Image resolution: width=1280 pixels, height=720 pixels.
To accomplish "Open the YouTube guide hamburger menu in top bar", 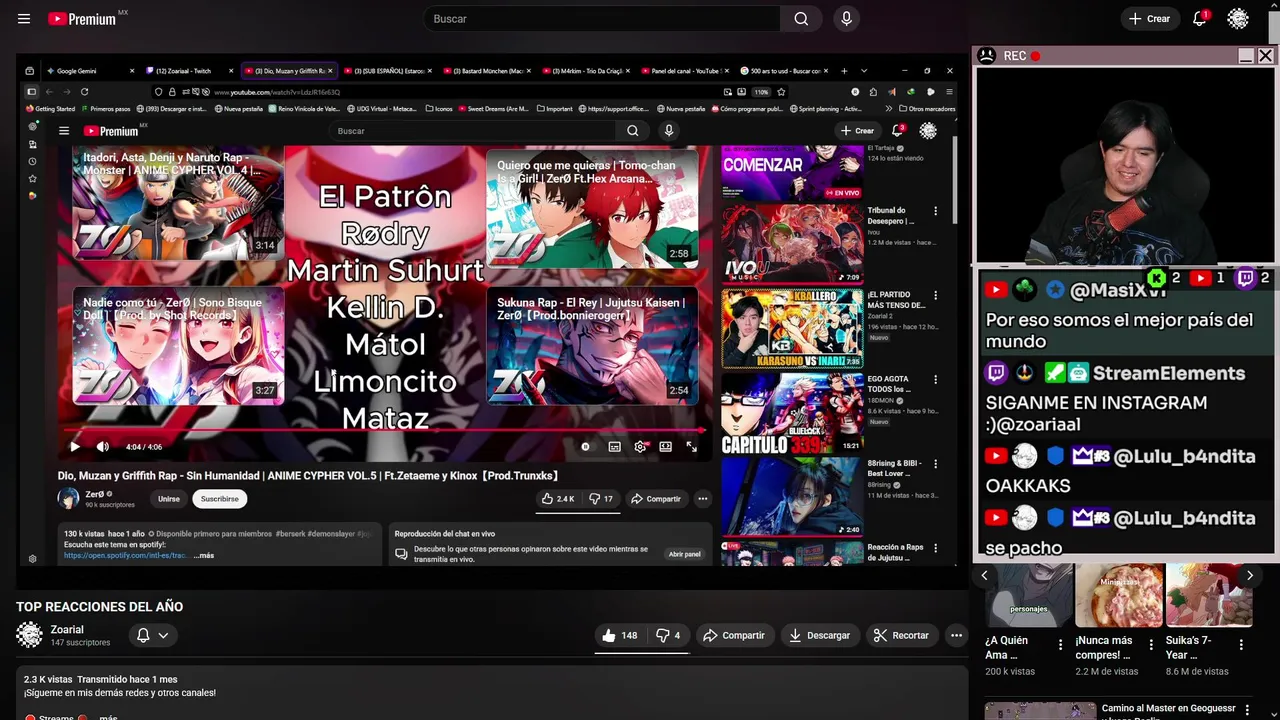I will (x=24, y=19).
